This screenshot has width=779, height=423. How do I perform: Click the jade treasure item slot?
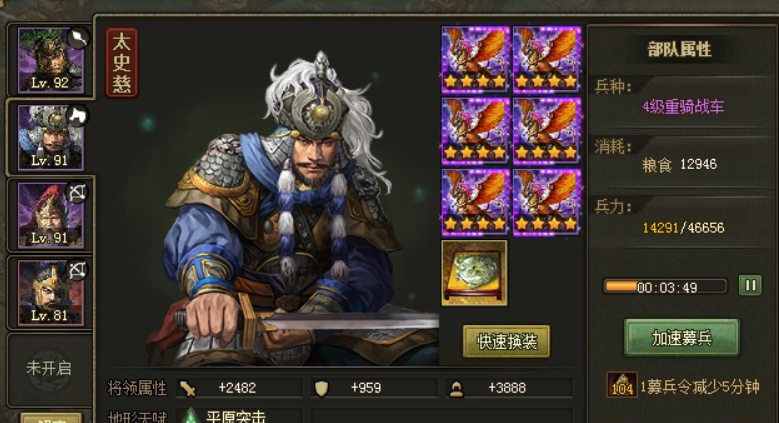(474, 273)
